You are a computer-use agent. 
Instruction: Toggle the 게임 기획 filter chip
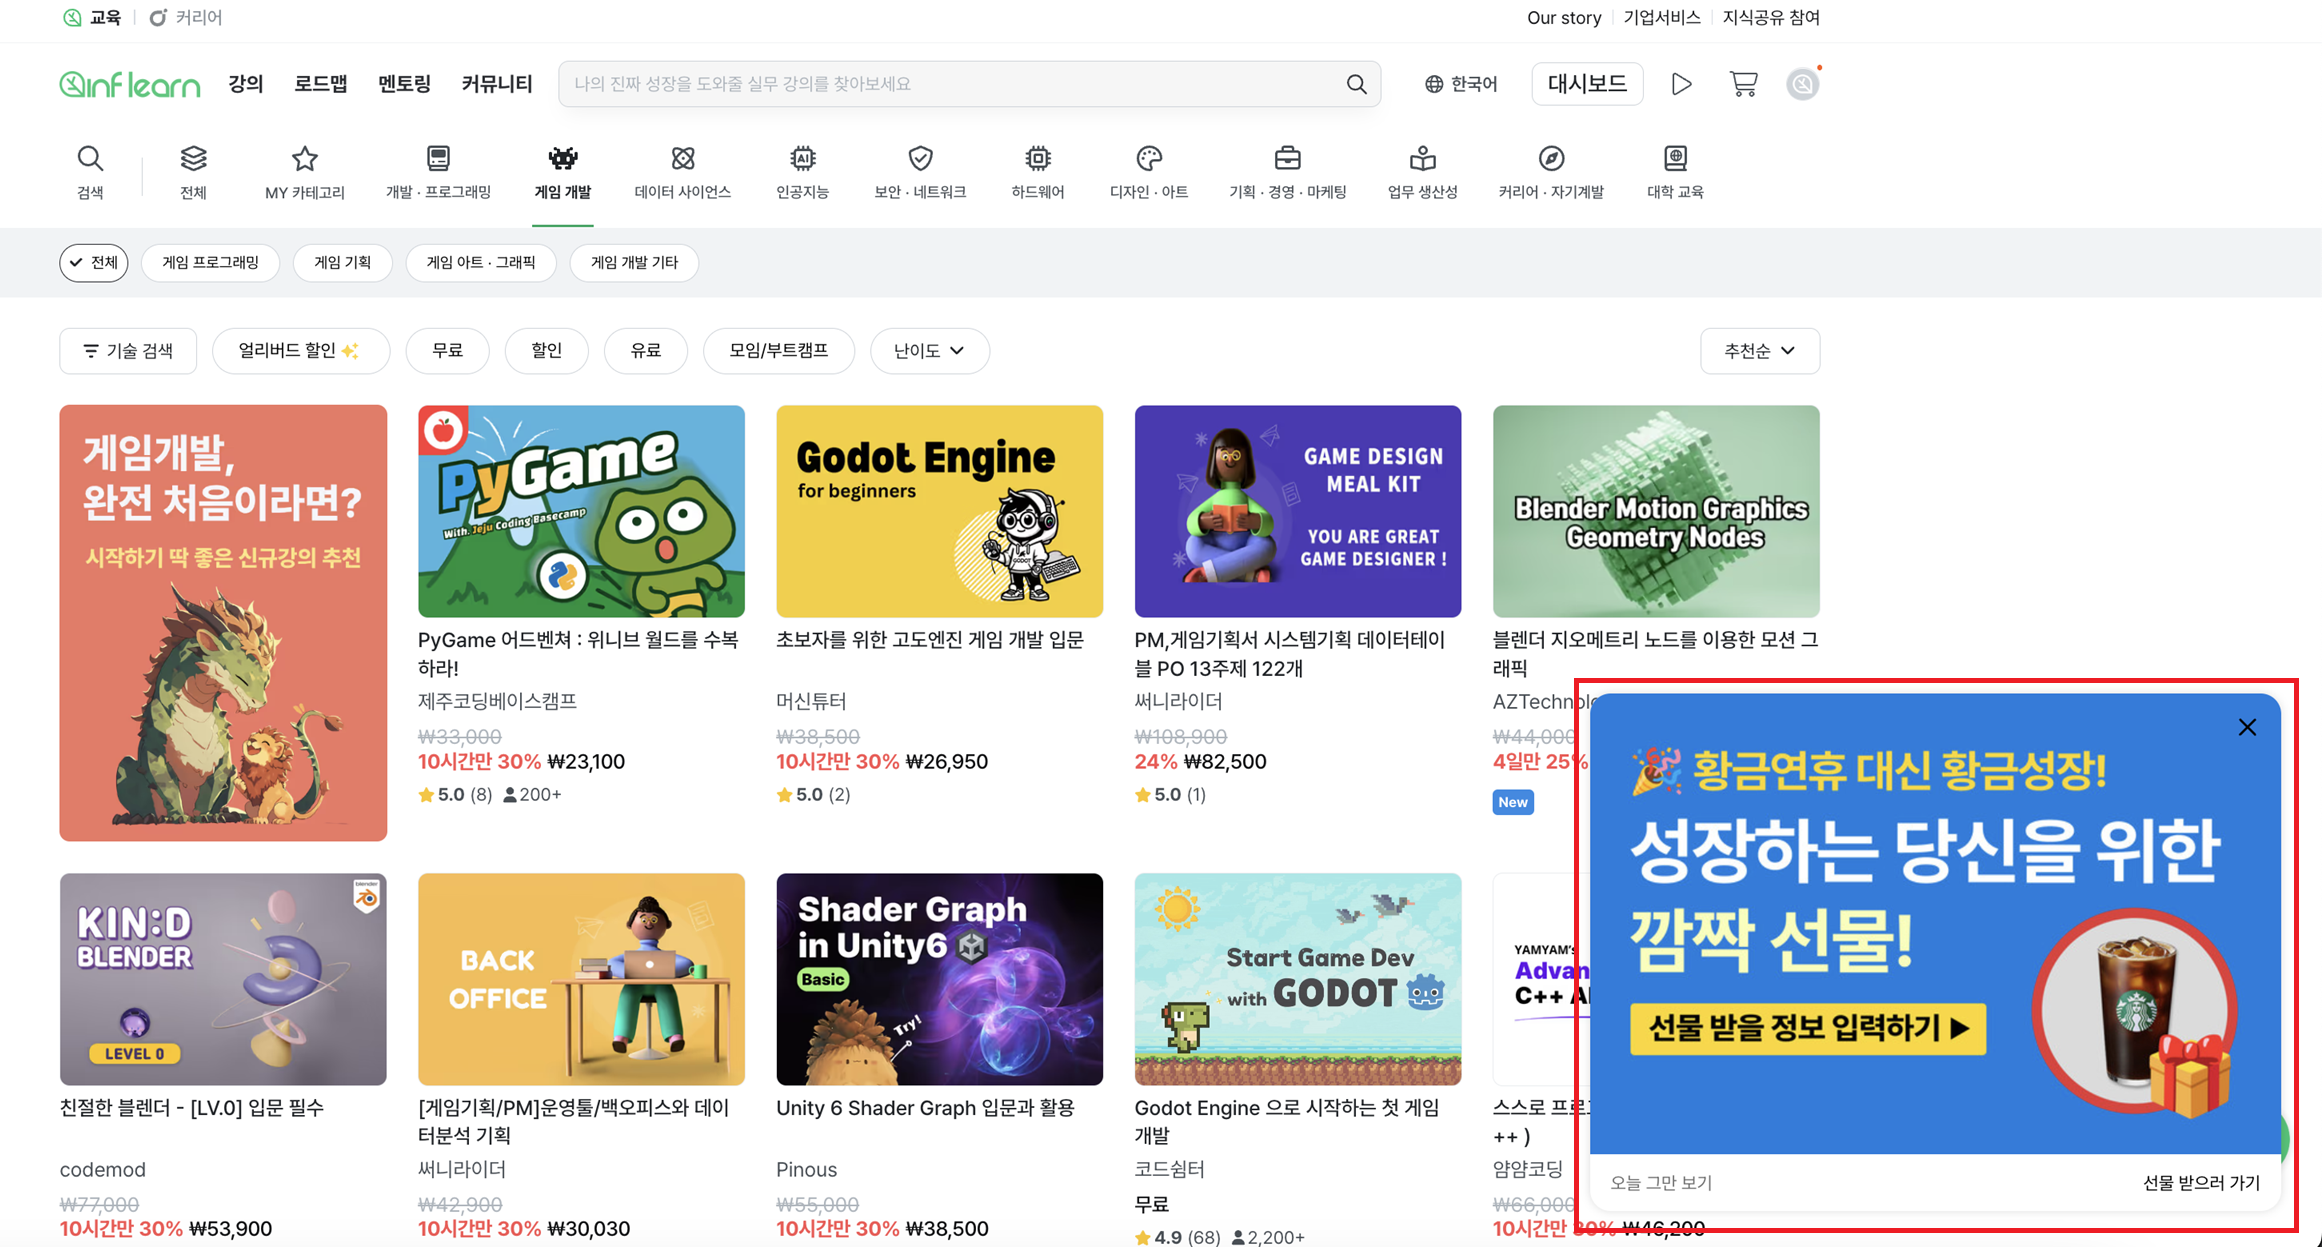pos(342,263)
